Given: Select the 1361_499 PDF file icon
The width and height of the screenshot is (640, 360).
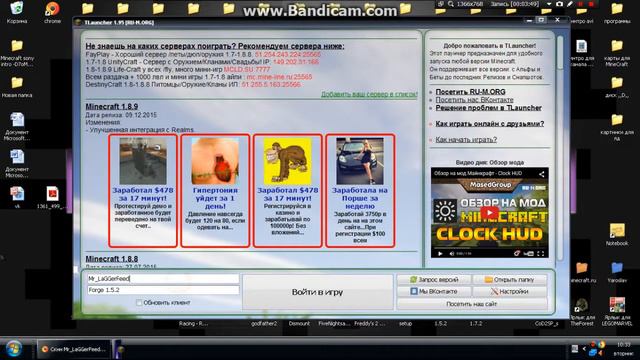Looking at the screenshot, I should [x=52, y=197].
